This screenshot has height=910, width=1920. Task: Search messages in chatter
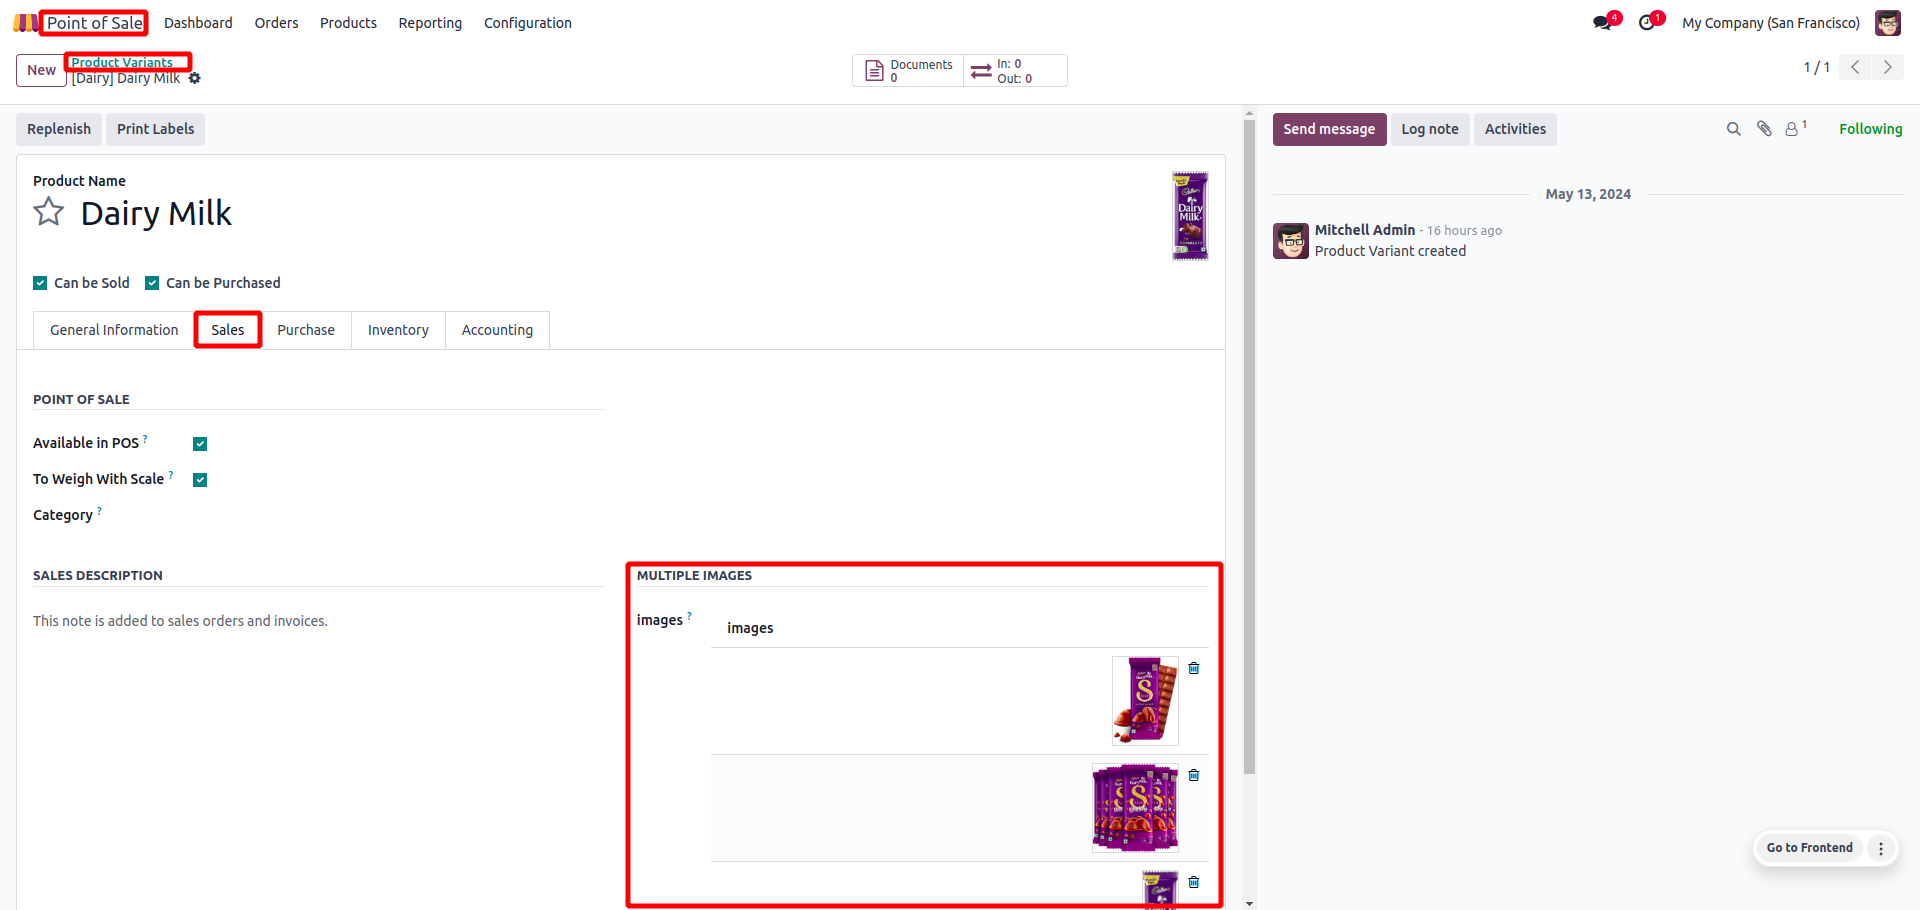click(x=1734, y=129)
